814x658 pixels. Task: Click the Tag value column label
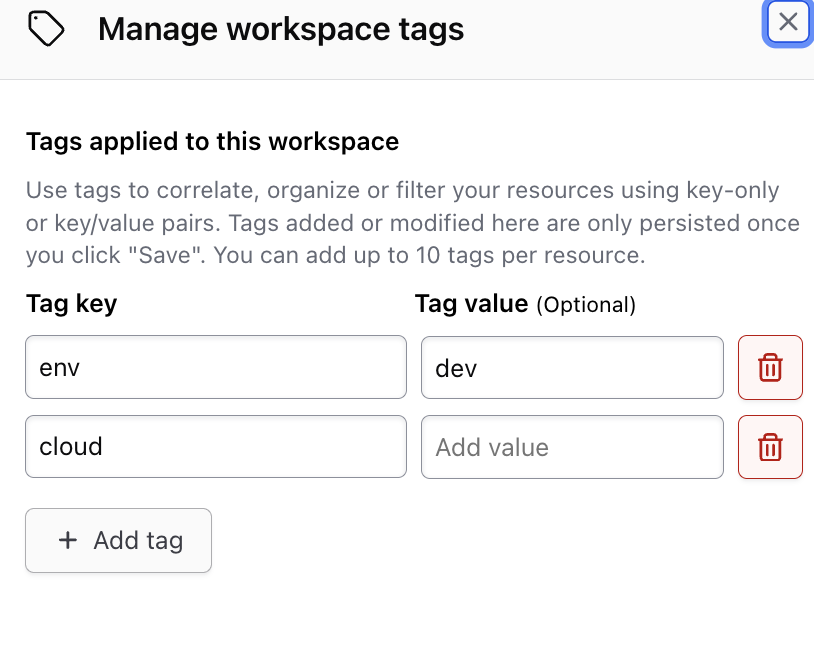tap(471, 304)
